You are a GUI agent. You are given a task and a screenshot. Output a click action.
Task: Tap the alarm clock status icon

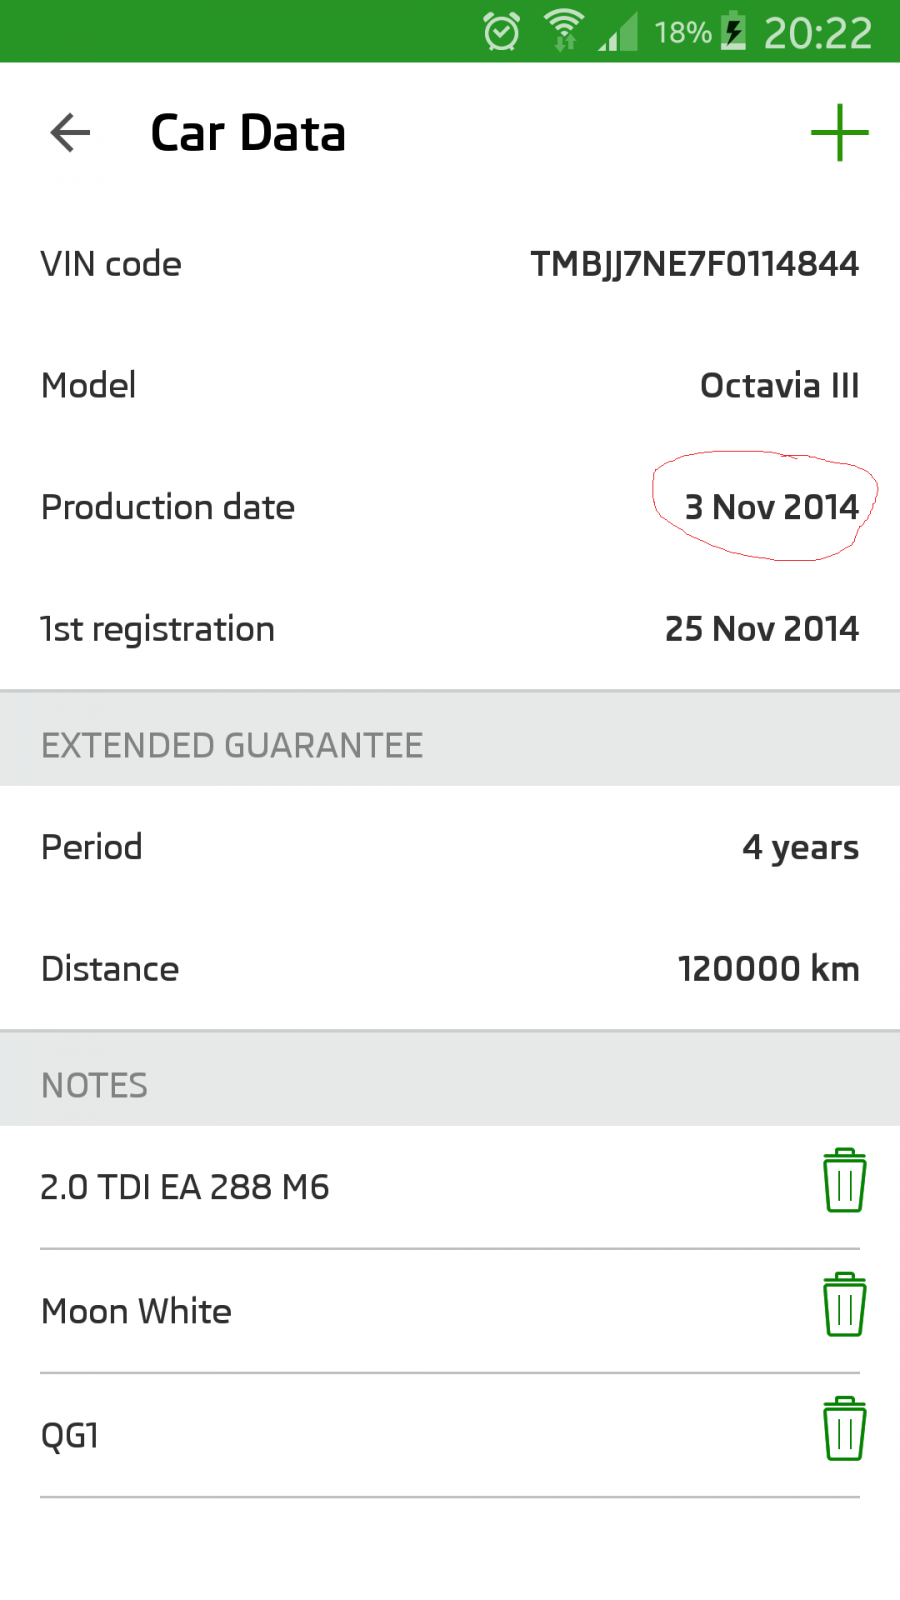[x=501, y=32]
